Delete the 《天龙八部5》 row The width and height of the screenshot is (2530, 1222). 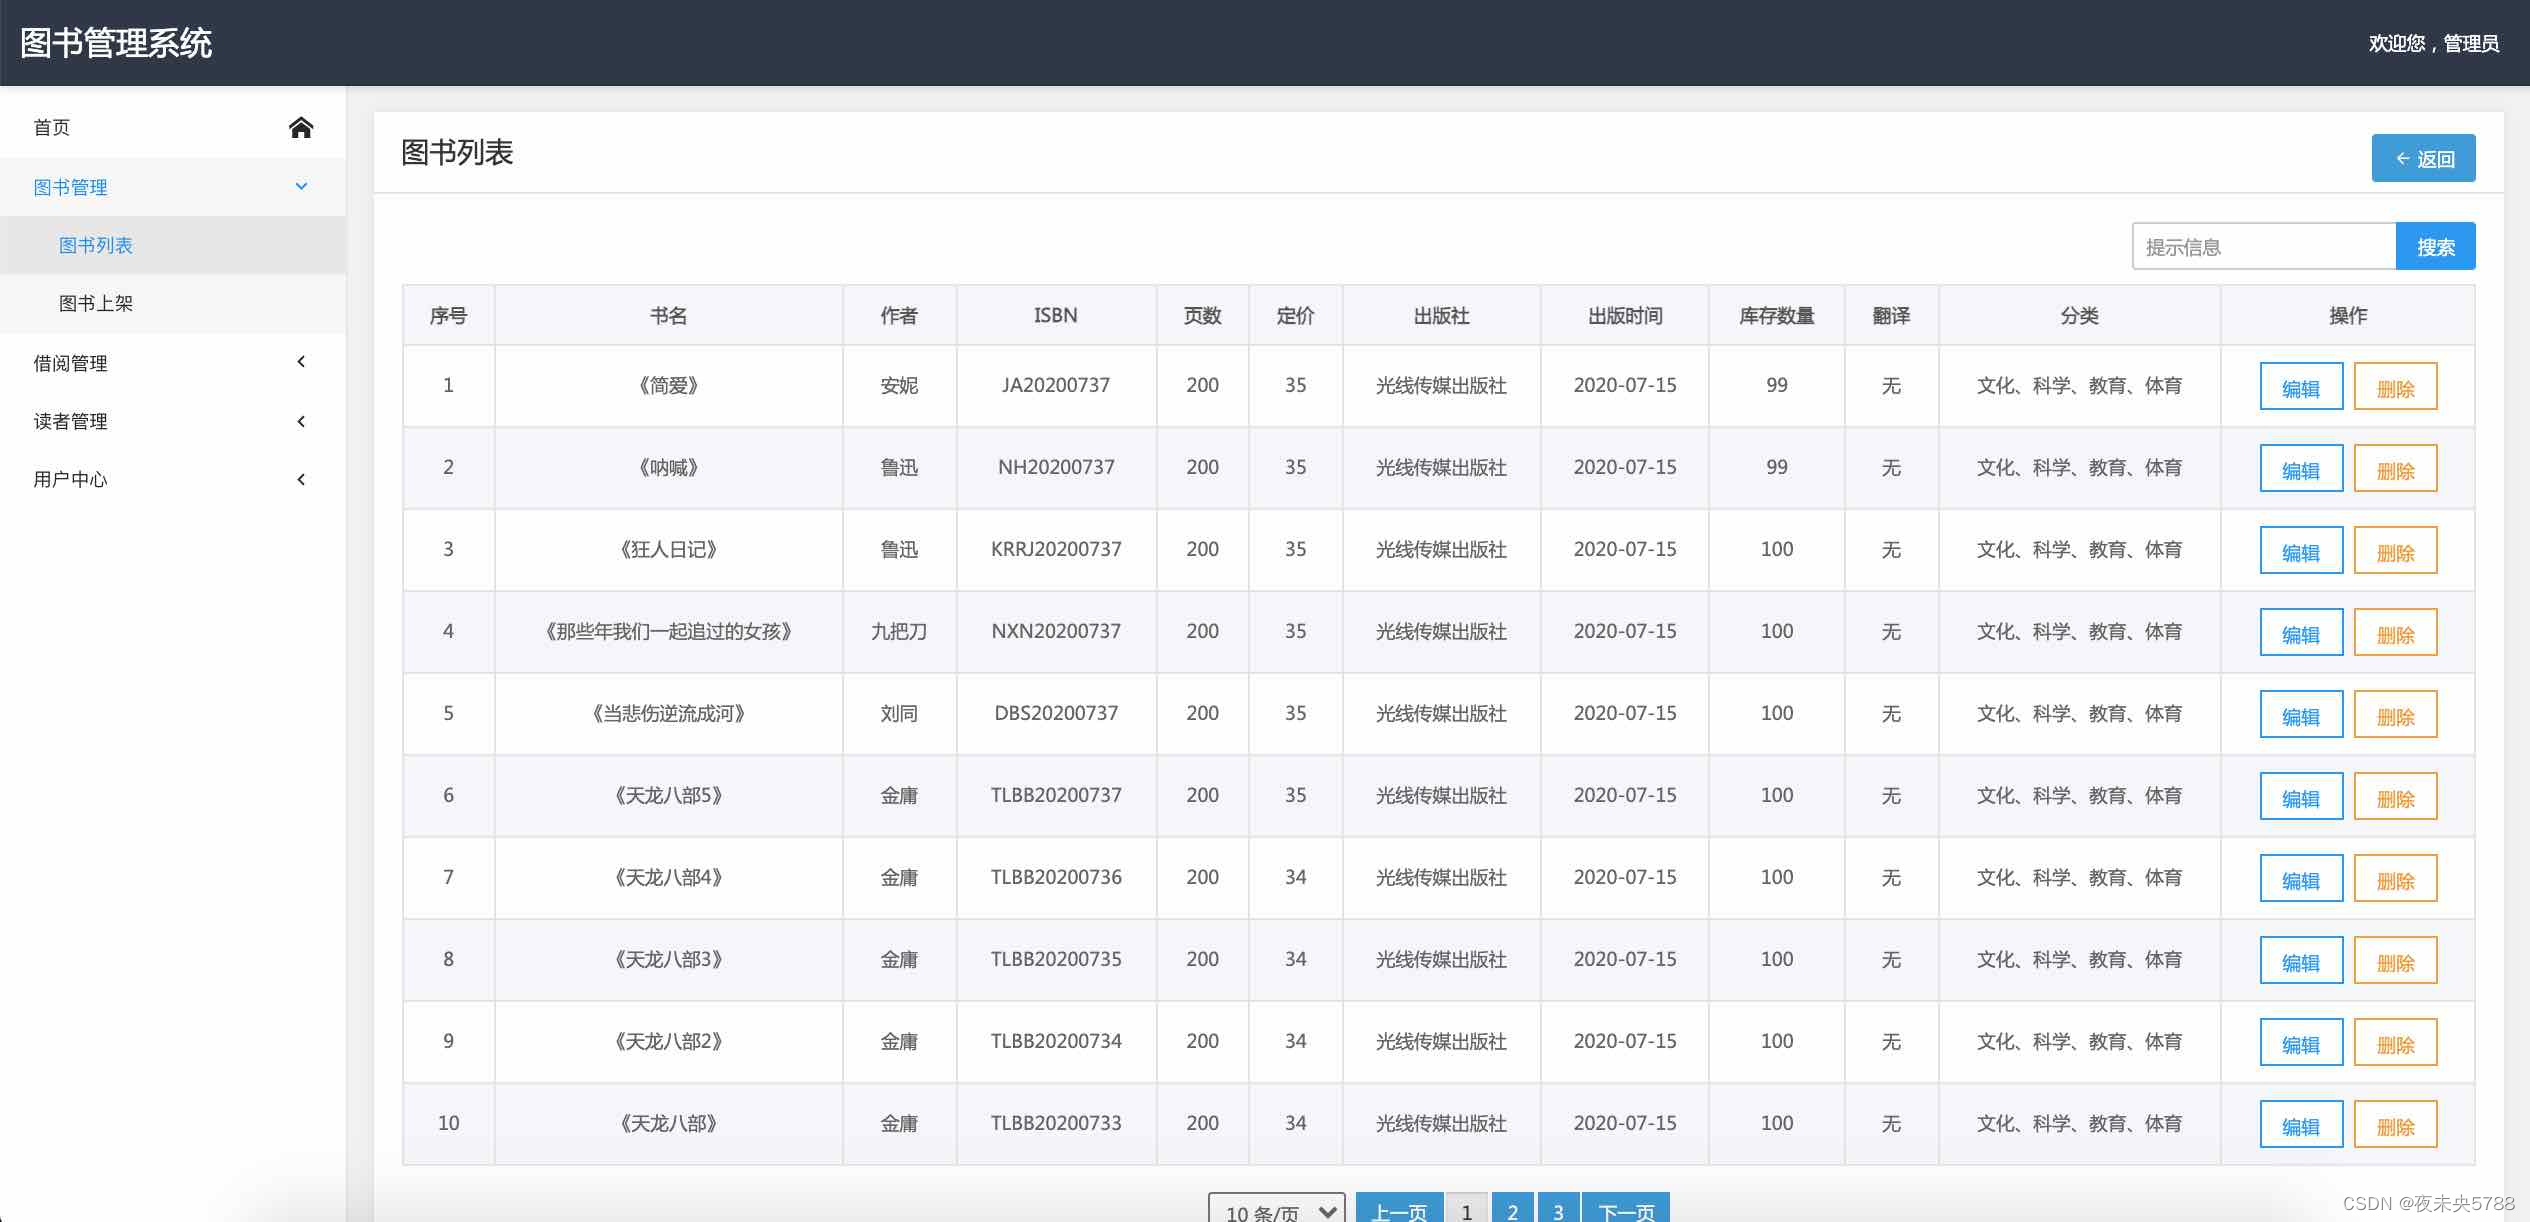click(x=2395, y=797)
